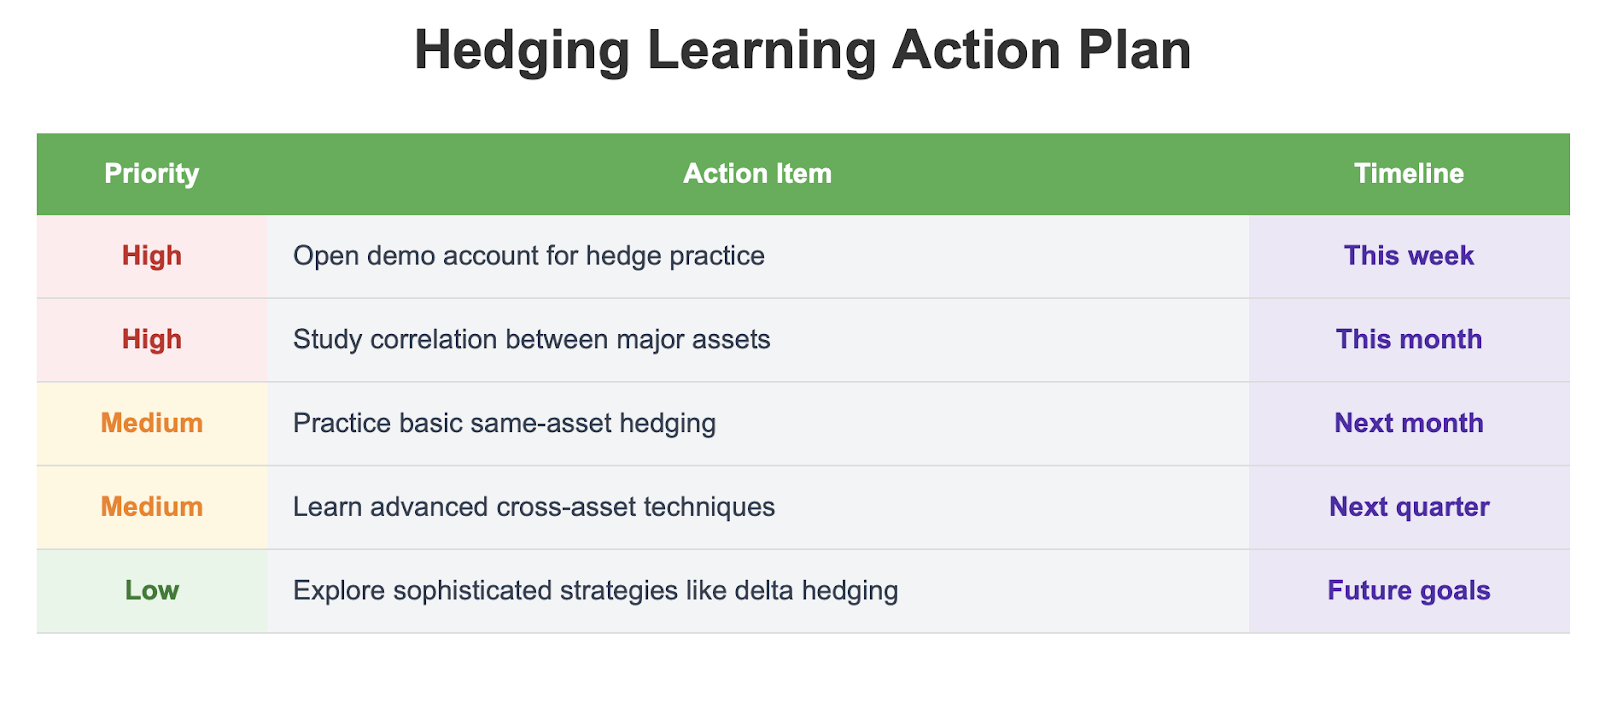Viewport: 1600px width, 703px height.
Task: Click the "This month" timeline cell
Action: coord(1408,340)
